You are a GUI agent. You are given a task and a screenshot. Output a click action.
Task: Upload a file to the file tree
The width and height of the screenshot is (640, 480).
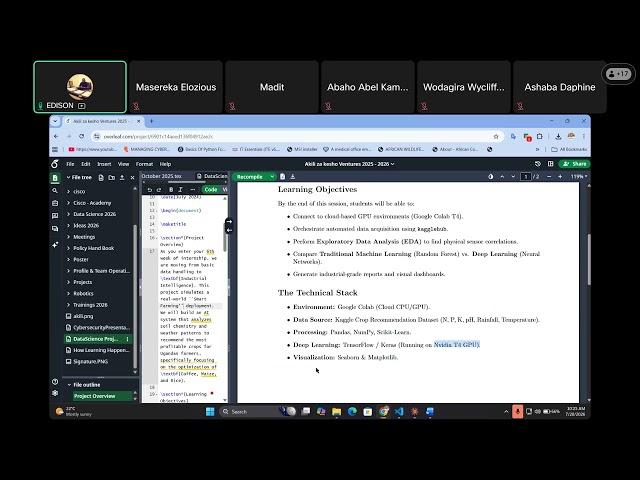click(x=122, y=178)
